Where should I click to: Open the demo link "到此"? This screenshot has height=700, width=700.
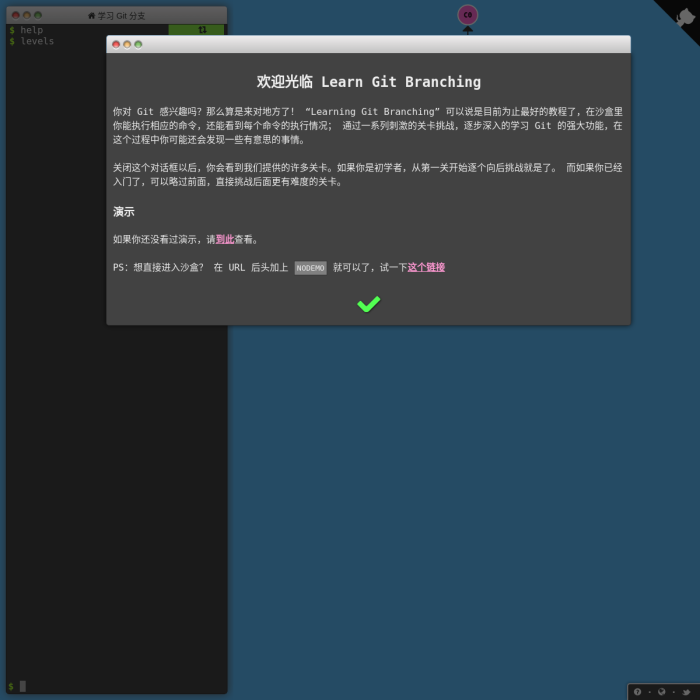tap(225, 240)
